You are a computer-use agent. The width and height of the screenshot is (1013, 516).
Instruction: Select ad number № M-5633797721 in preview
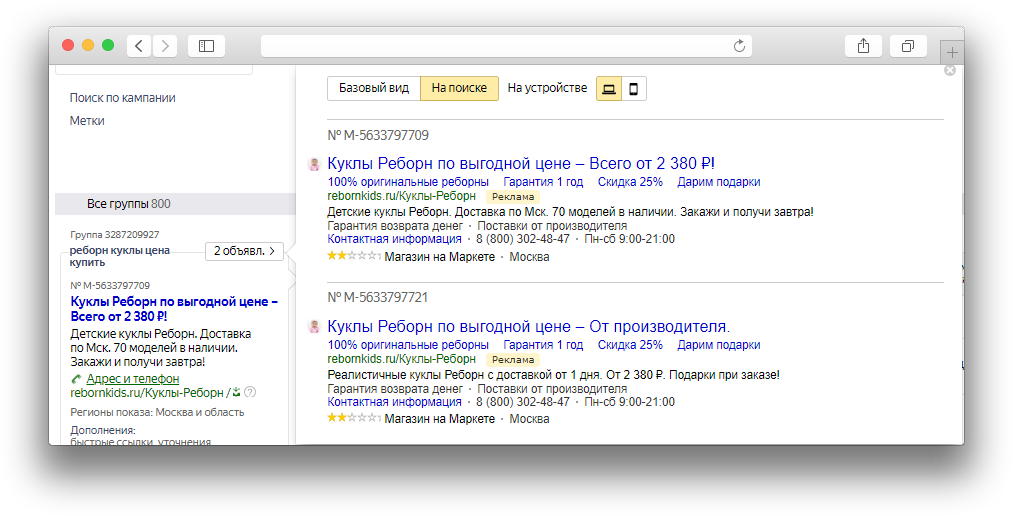click(378, 298)
